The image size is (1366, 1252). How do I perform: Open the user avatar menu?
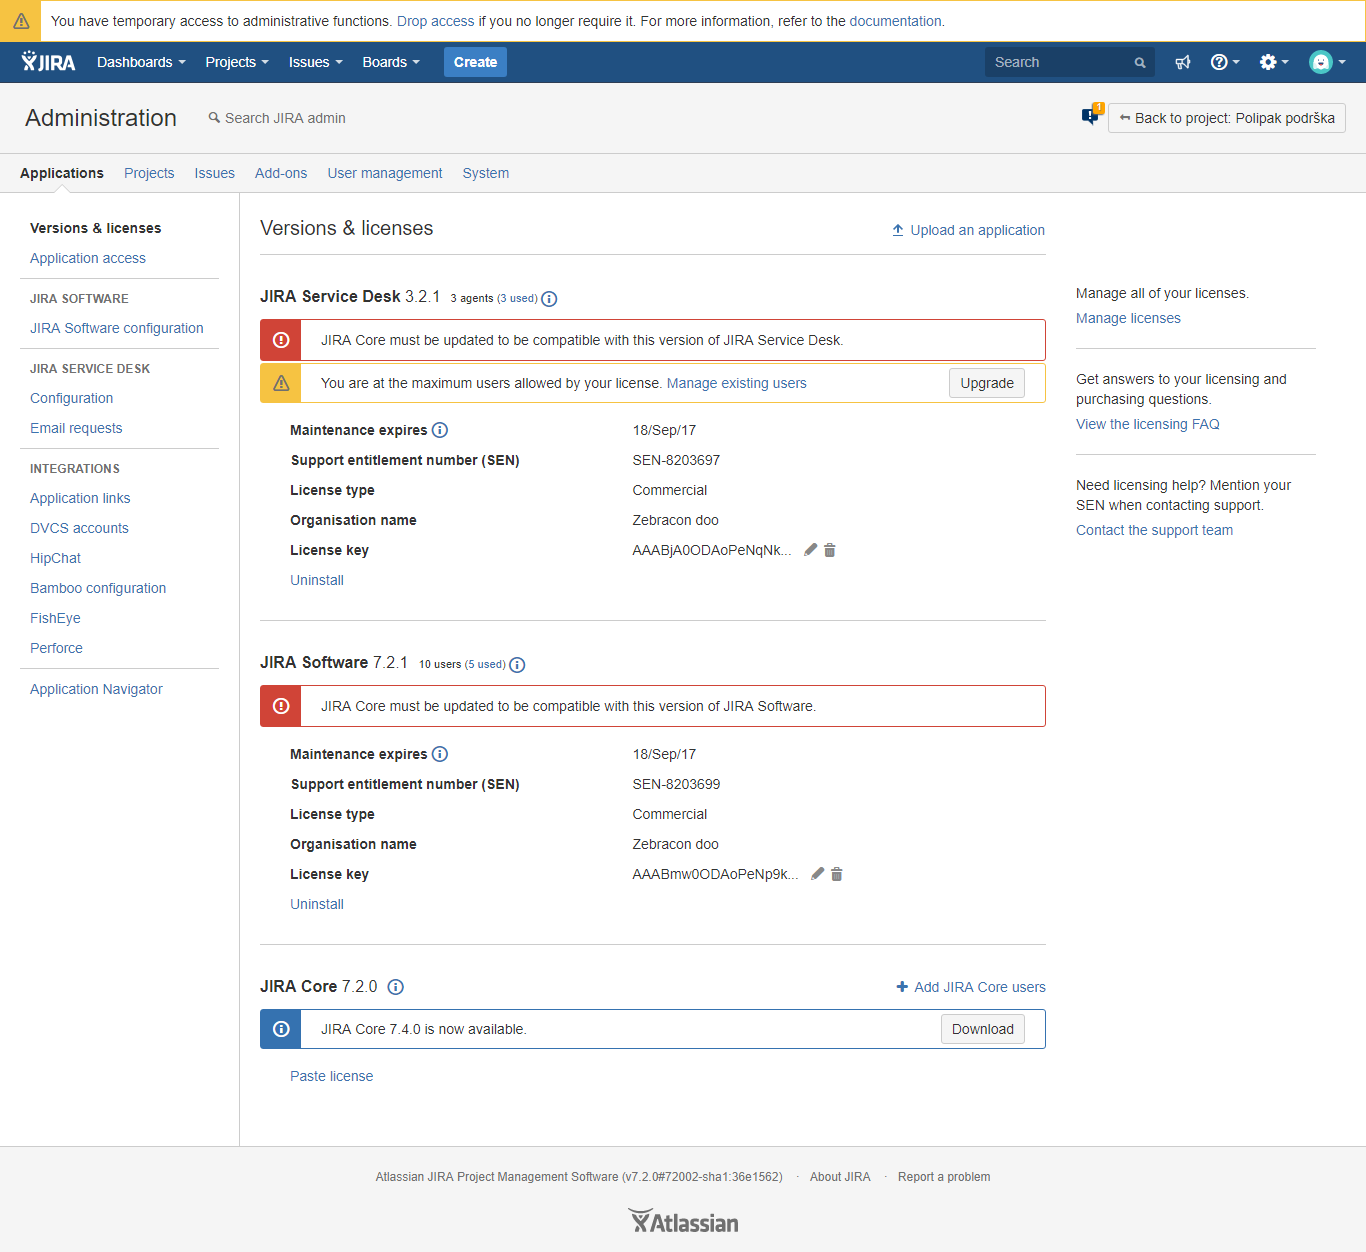pyautogui.click(x=1322, y=61)
